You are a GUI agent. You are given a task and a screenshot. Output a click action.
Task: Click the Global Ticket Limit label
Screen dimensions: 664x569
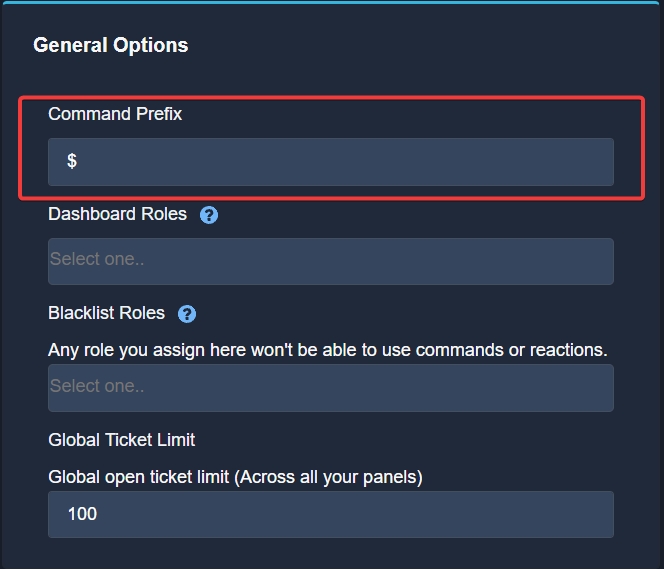(122, 440)
